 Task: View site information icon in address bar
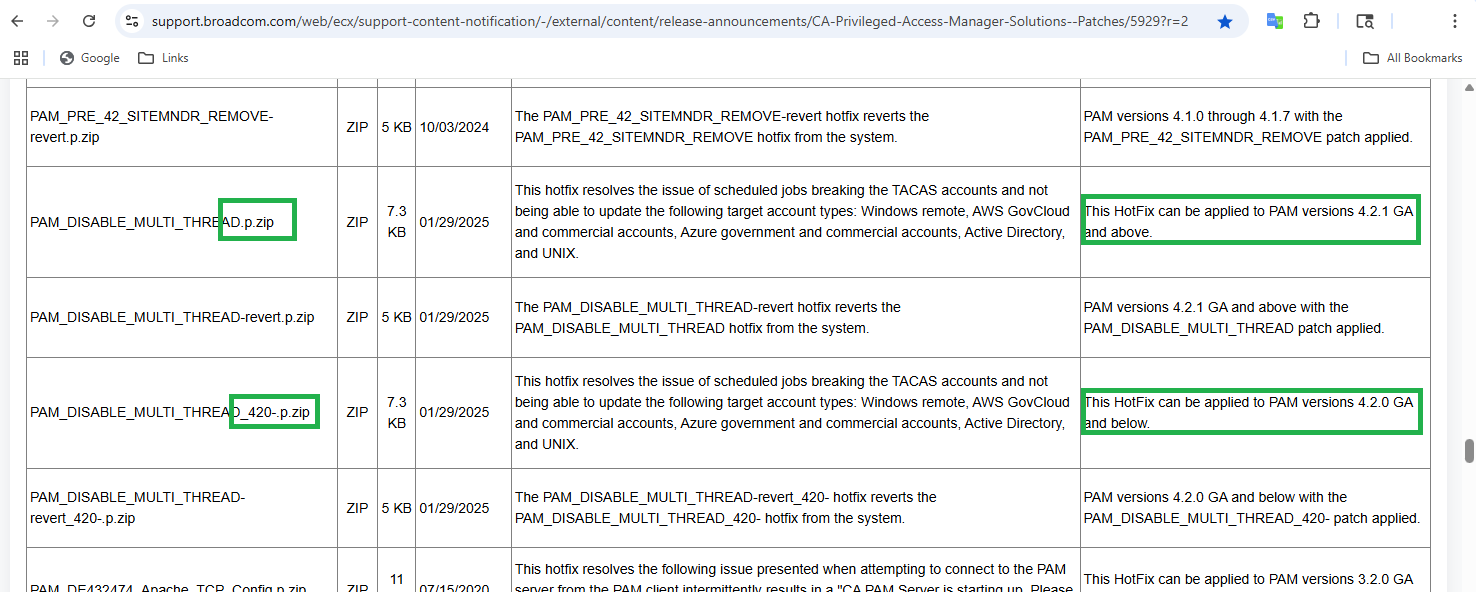tap(132, 21)
